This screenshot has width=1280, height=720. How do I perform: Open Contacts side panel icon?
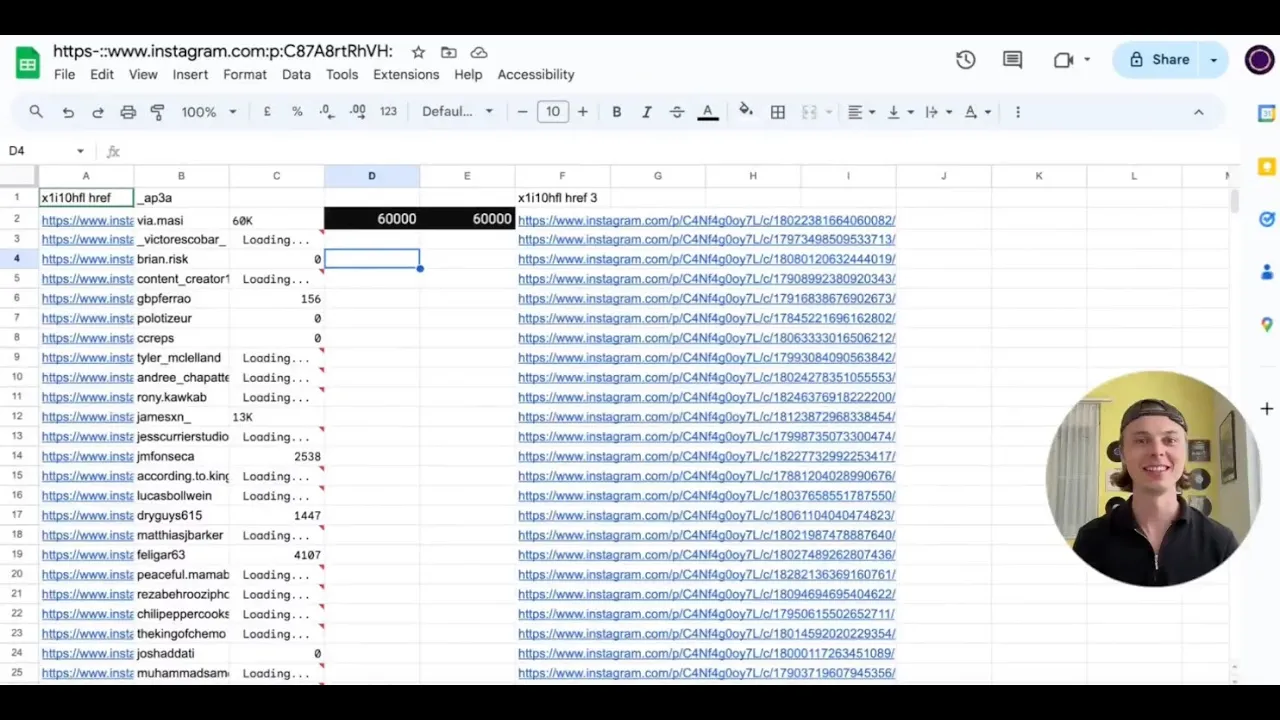(1266, 272)
